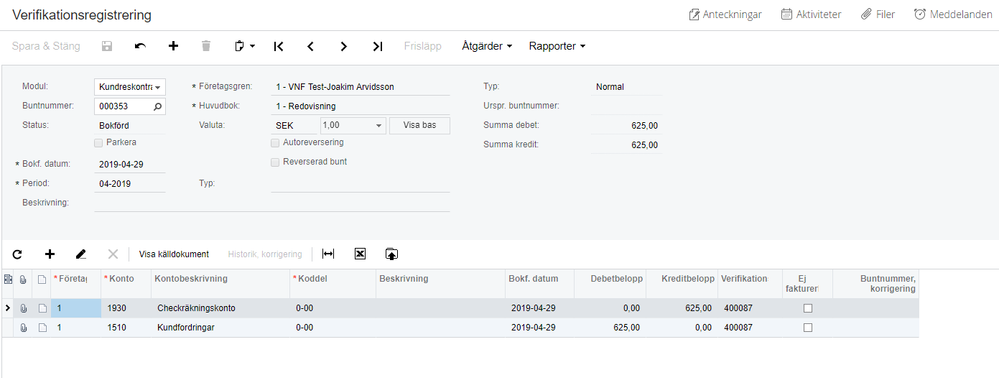Refresh the transaction grid
This screenshot has height=378, width=999.
click(x=17, y=254)
